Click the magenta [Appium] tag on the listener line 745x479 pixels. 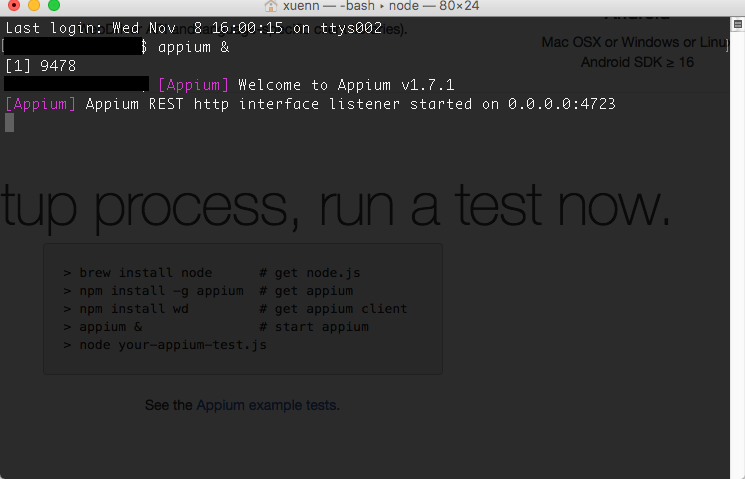40,104
